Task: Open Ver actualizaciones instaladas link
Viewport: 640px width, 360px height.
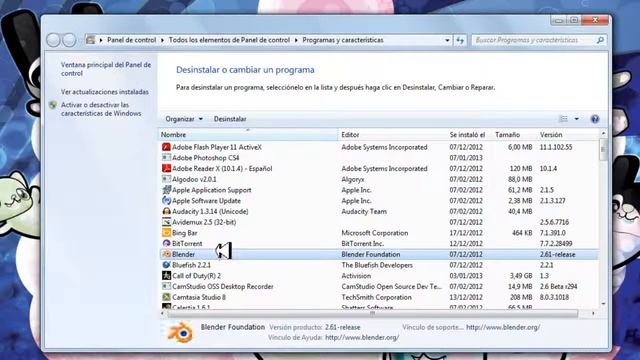Action: click(x=104, y=92)
